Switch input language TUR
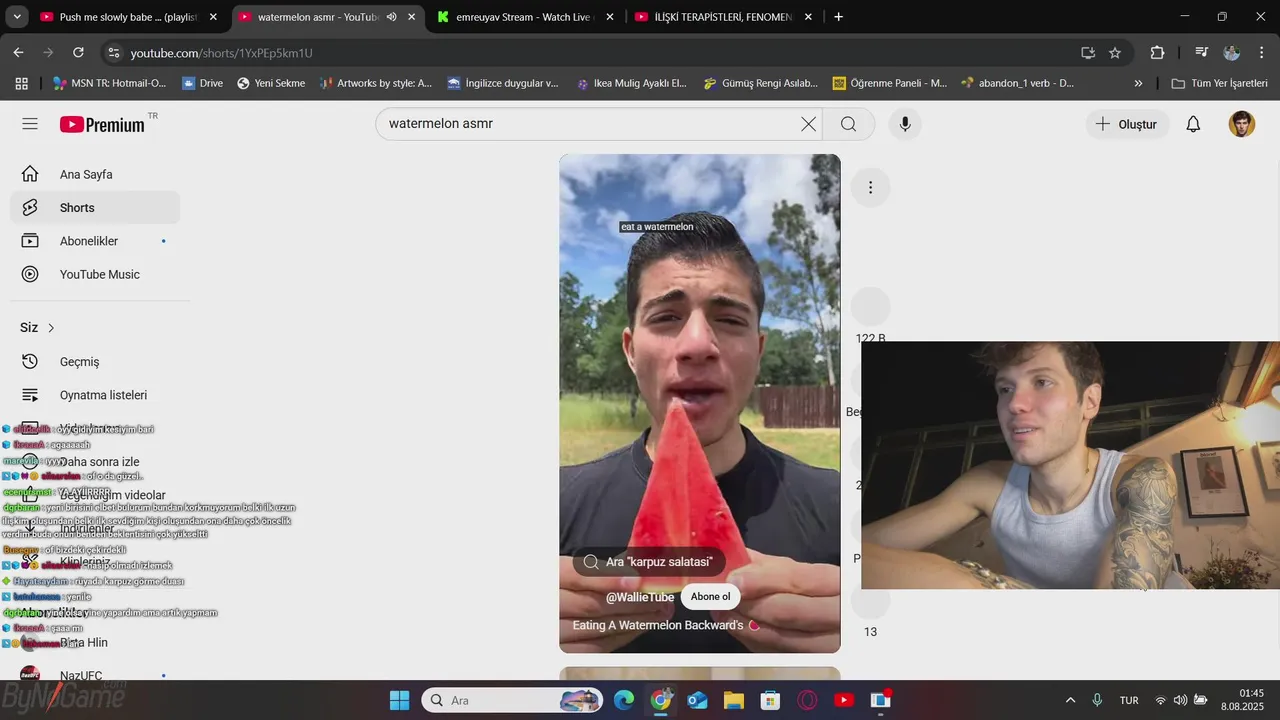 [x=1129, y=700]
